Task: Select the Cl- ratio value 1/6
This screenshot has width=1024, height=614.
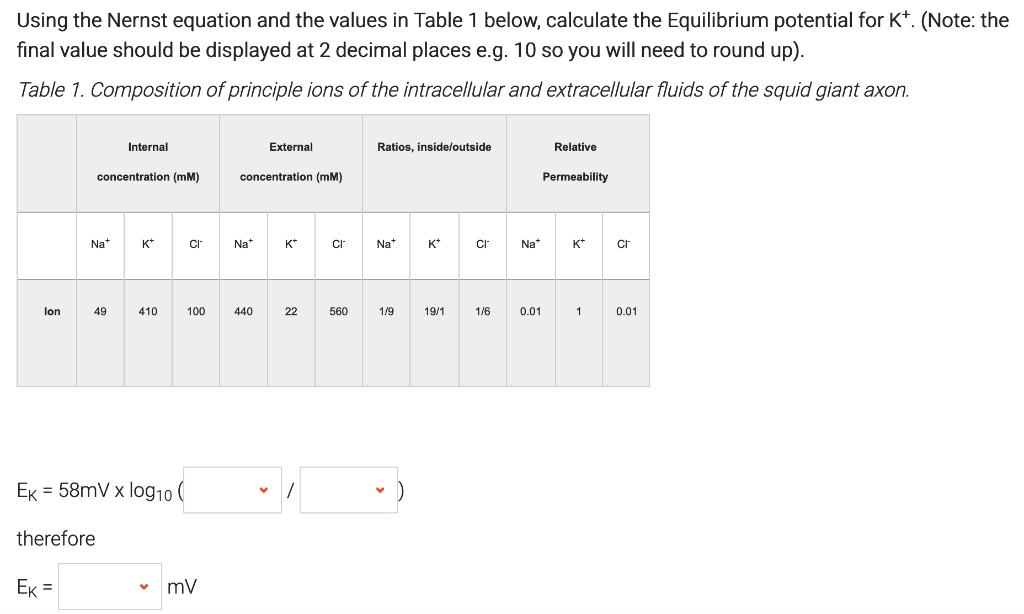Action: (x=482, y=311)
